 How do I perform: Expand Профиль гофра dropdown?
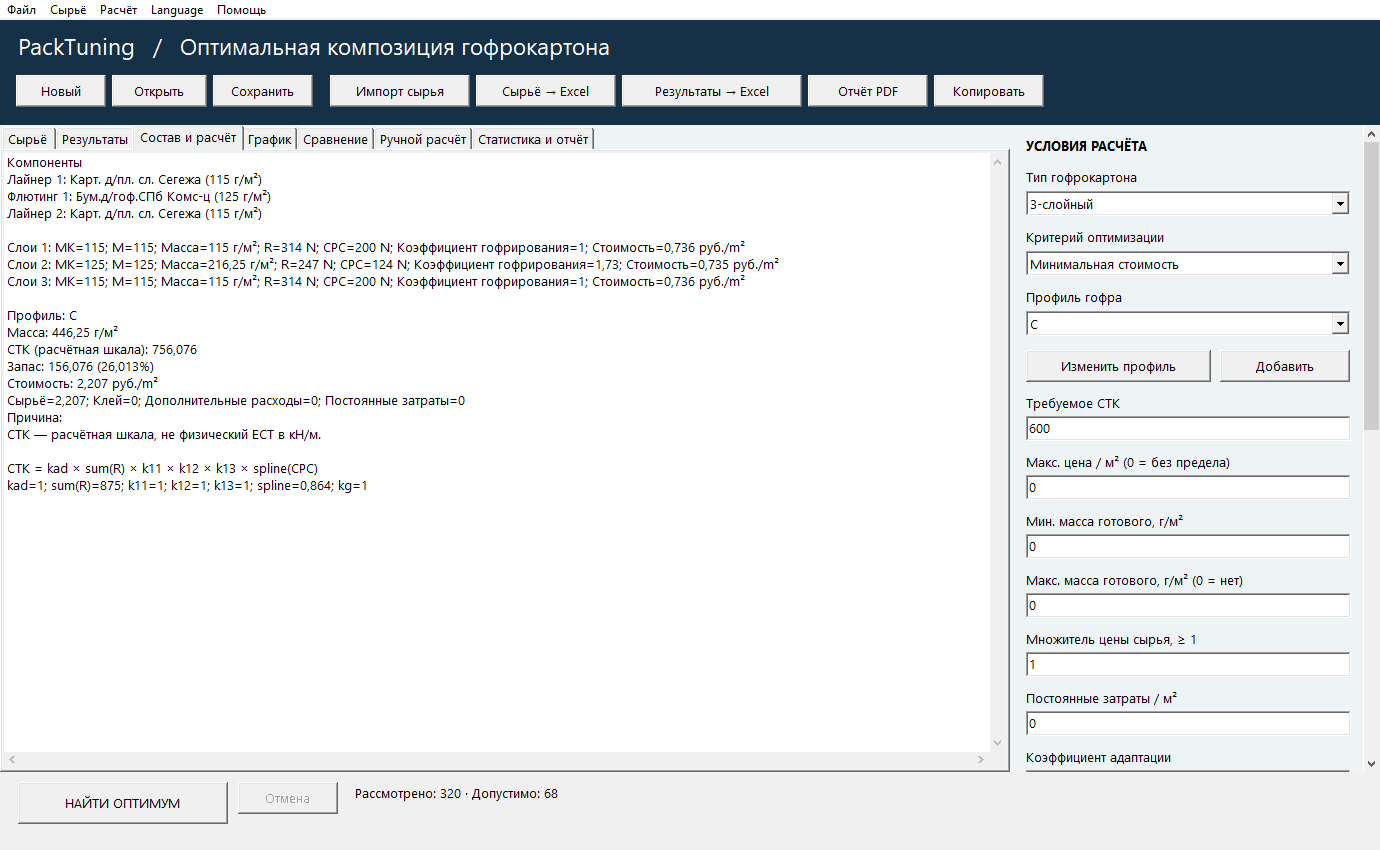(1187, 324)
